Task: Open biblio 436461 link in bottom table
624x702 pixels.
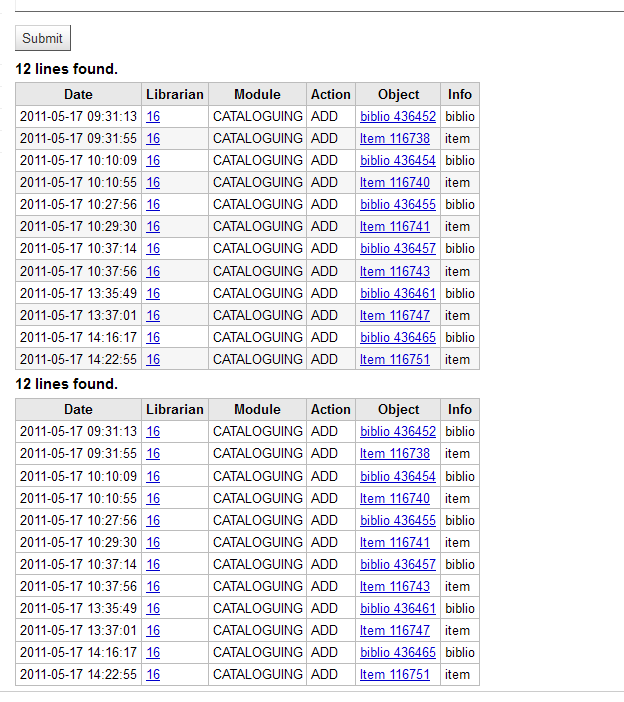Action: pyautogui.click(x=398, y=608)
